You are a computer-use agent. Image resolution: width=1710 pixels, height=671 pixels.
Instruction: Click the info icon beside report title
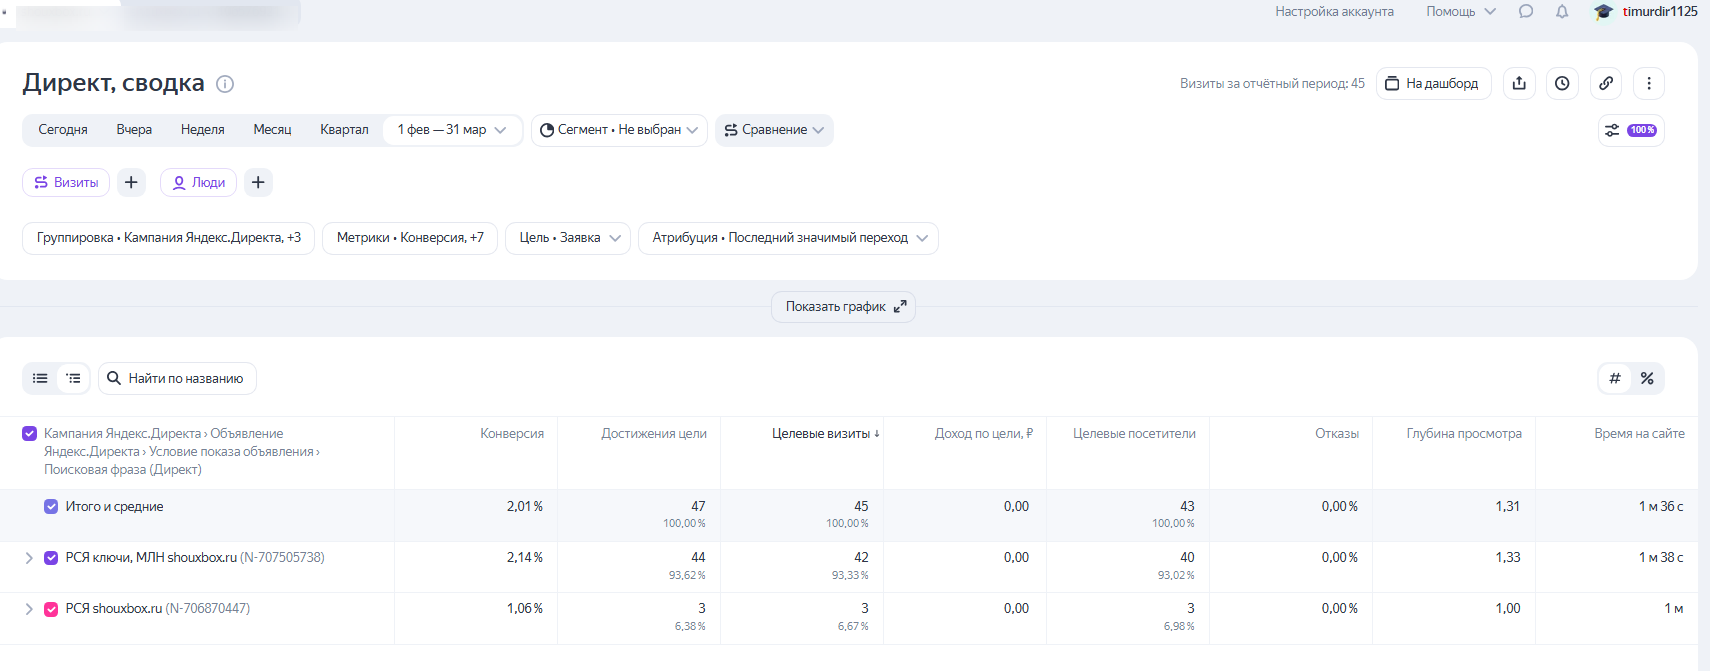click(225, 84)
